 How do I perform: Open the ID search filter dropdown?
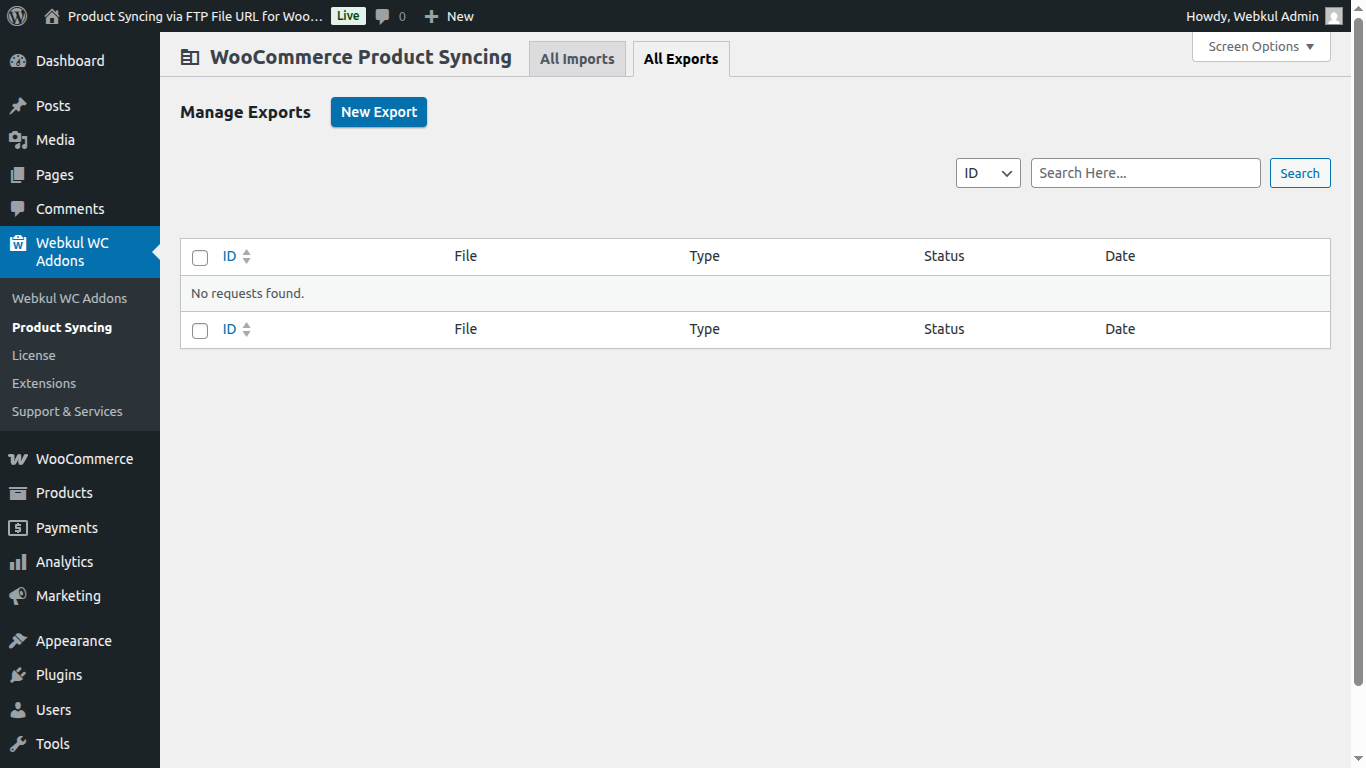tap(987, 172)
